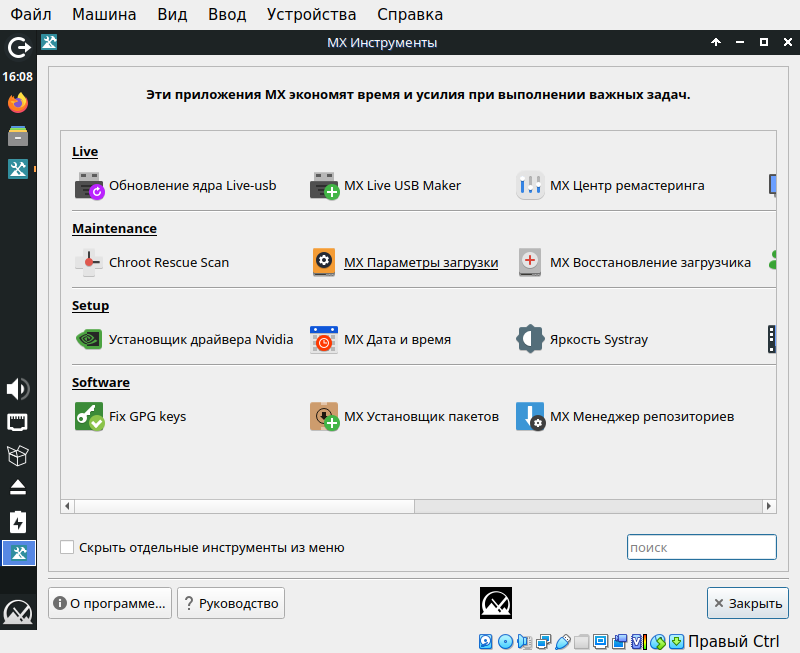This screenshot has height=653, width=800.
Task: Click horizontal scrollbar right arrow
Action: coord(769,506)
